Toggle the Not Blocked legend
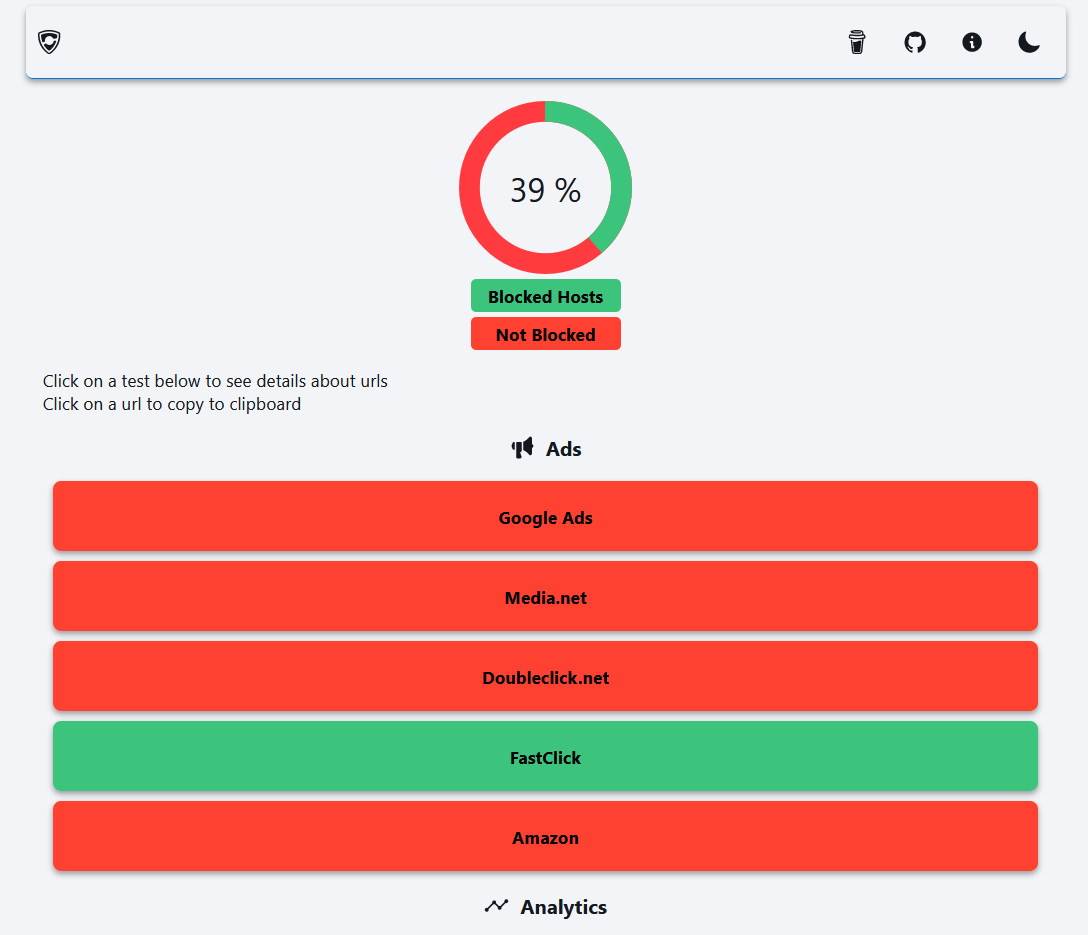The height and width of the screenshot is (935, 1088). [x=545, y=335]
